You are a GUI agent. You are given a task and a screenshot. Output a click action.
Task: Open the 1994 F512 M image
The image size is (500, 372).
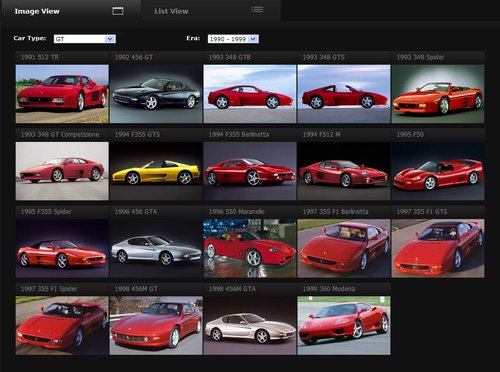click(344, 171)
